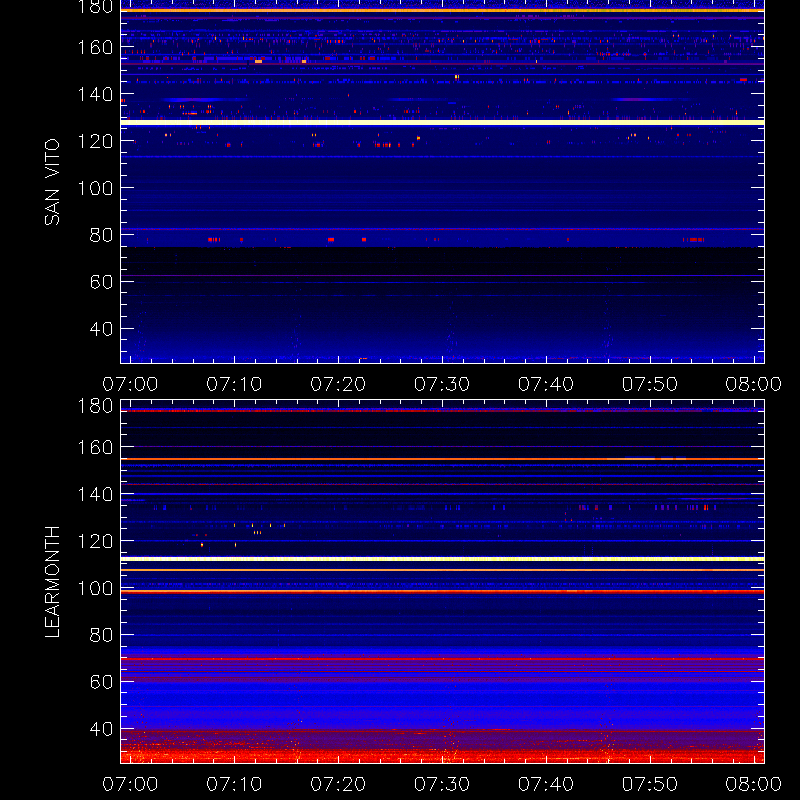Click 07:50 time label under LEARMONTH plot
The height and width of the screenshot is (800, 800).
(x=650, y=784)
